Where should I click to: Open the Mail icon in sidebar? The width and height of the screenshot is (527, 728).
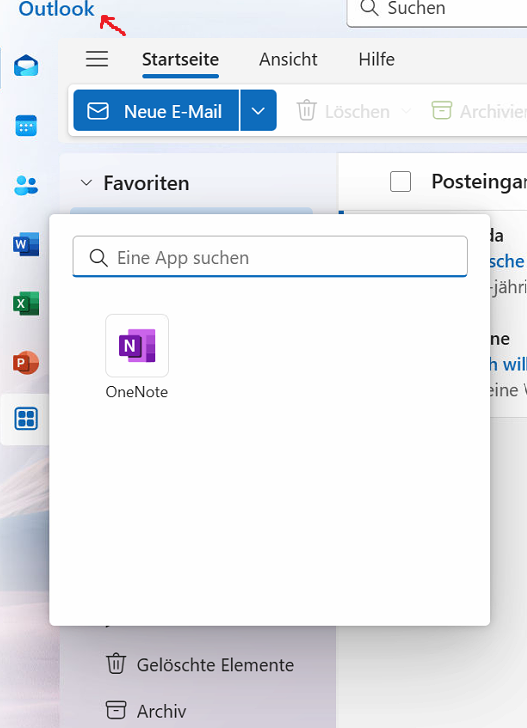pos(26,65)
